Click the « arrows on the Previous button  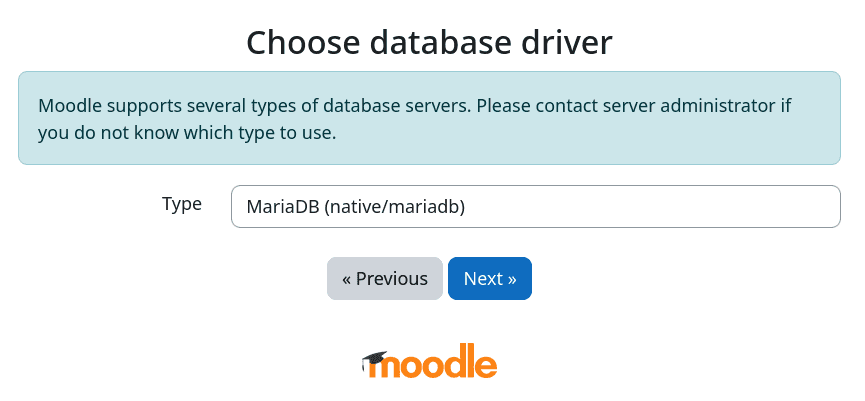point(347,279)
